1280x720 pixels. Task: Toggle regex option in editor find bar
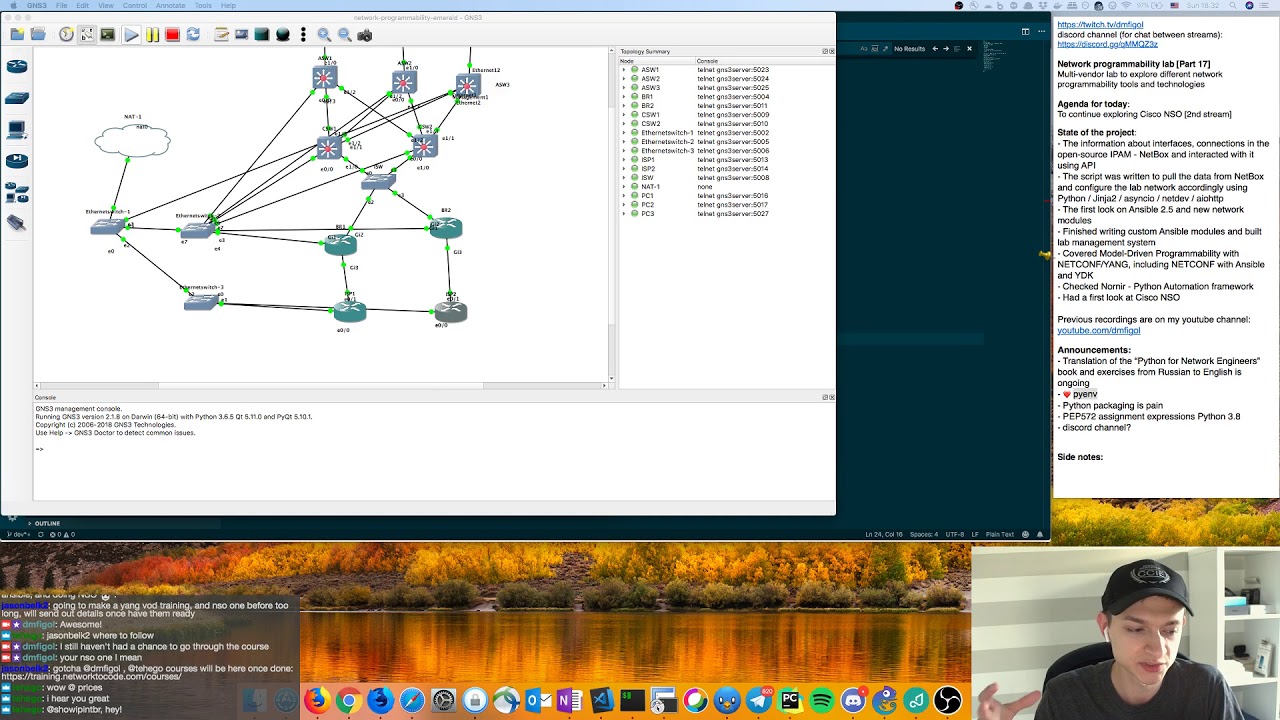[886, 48]
